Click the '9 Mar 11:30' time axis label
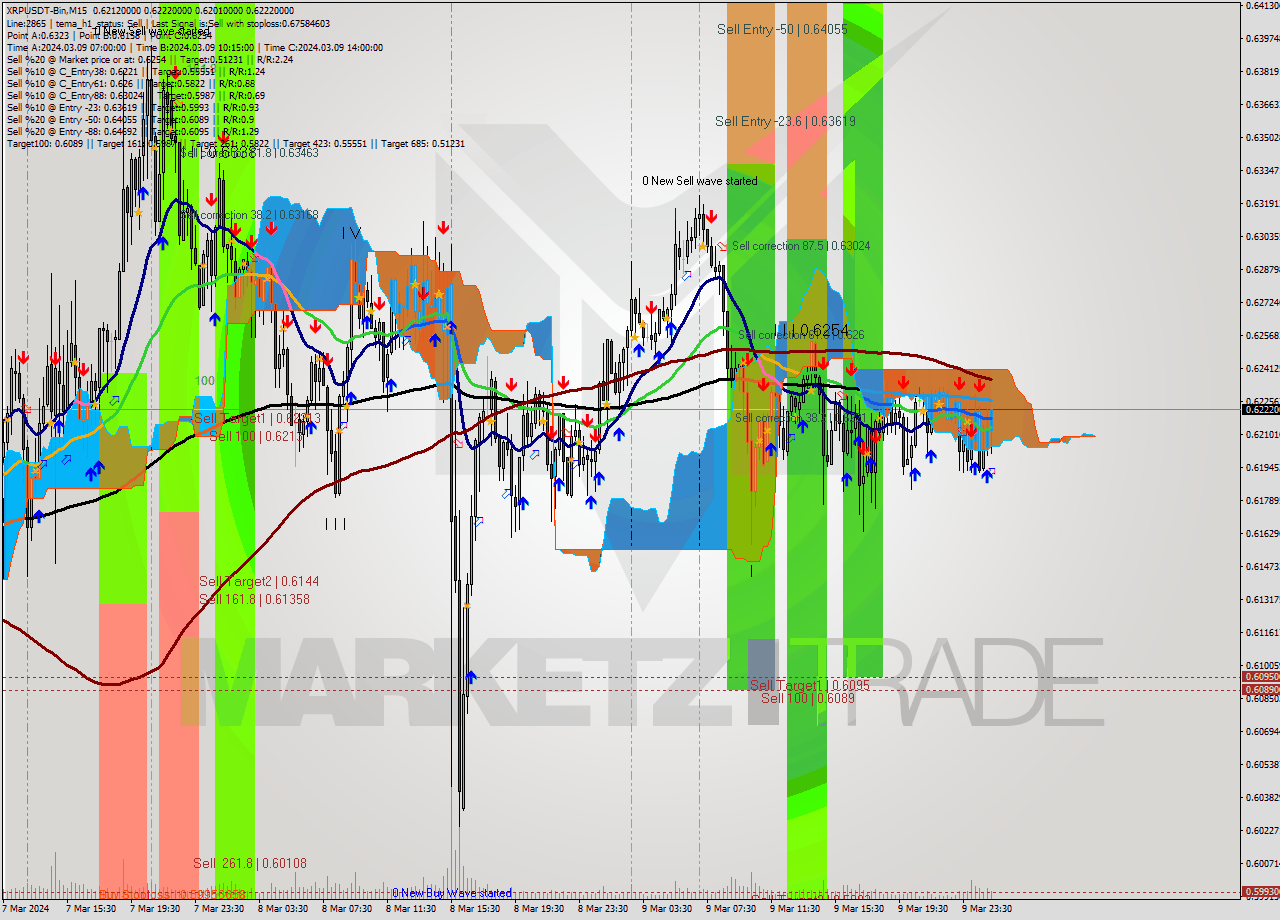 coord(795,910)
